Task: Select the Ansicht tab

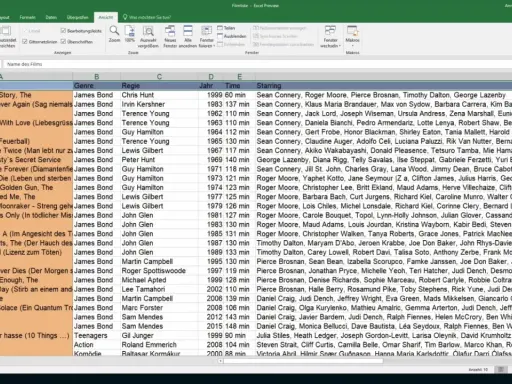Action: (105, 17)
